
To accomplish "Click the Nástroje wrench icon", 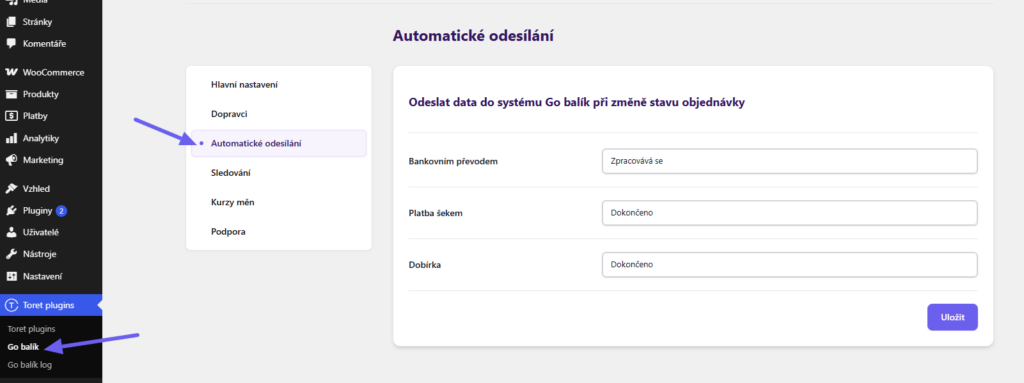I will click(x=10, y=254).
